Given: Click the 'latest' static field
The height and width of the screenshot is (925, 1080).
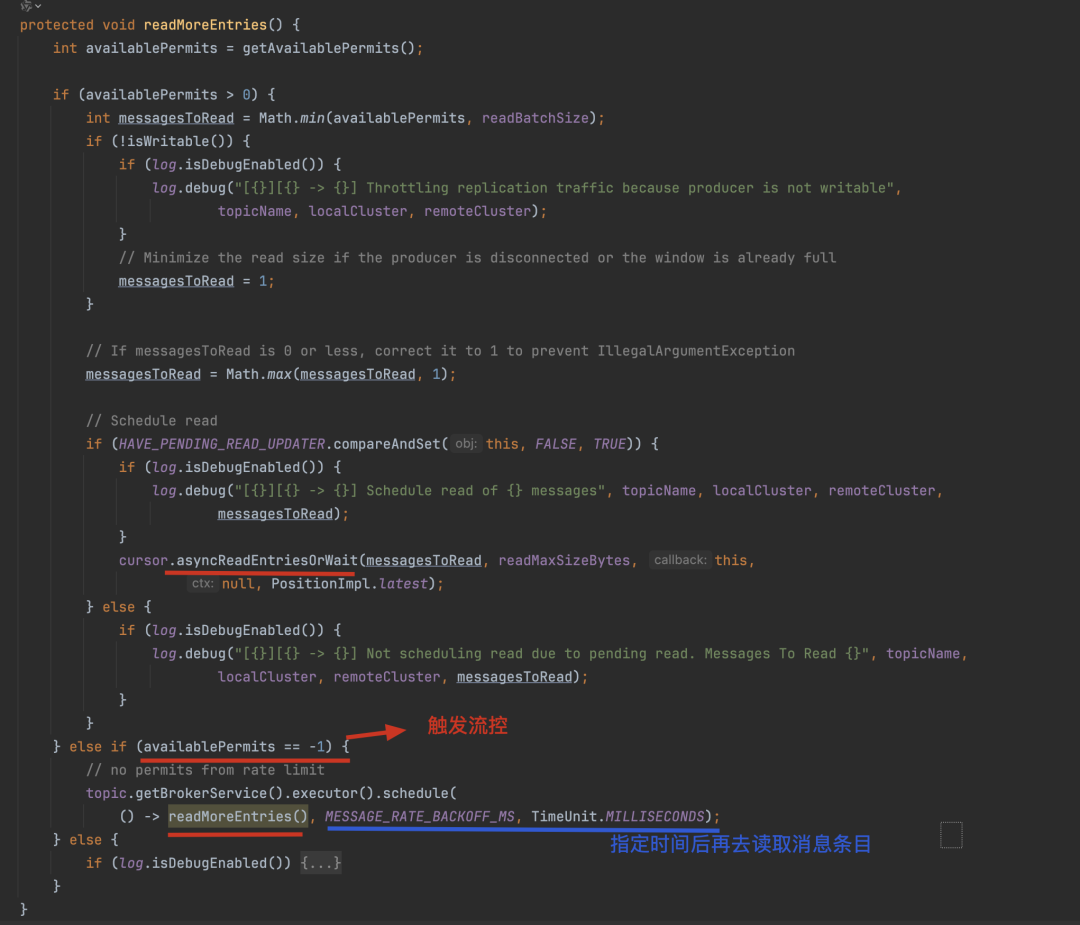Looking at the screenshot, I should [403, 583].
